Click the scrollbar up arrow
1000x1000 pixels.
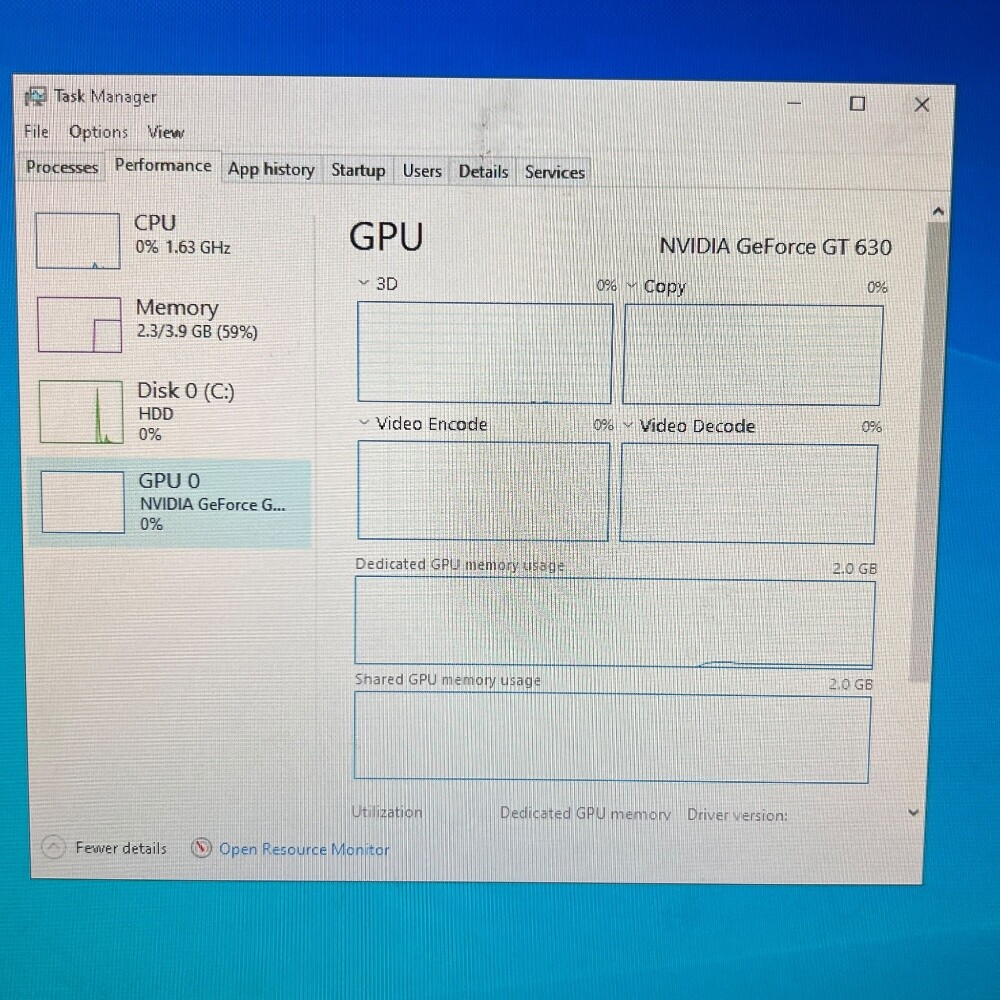click(938, 211)
